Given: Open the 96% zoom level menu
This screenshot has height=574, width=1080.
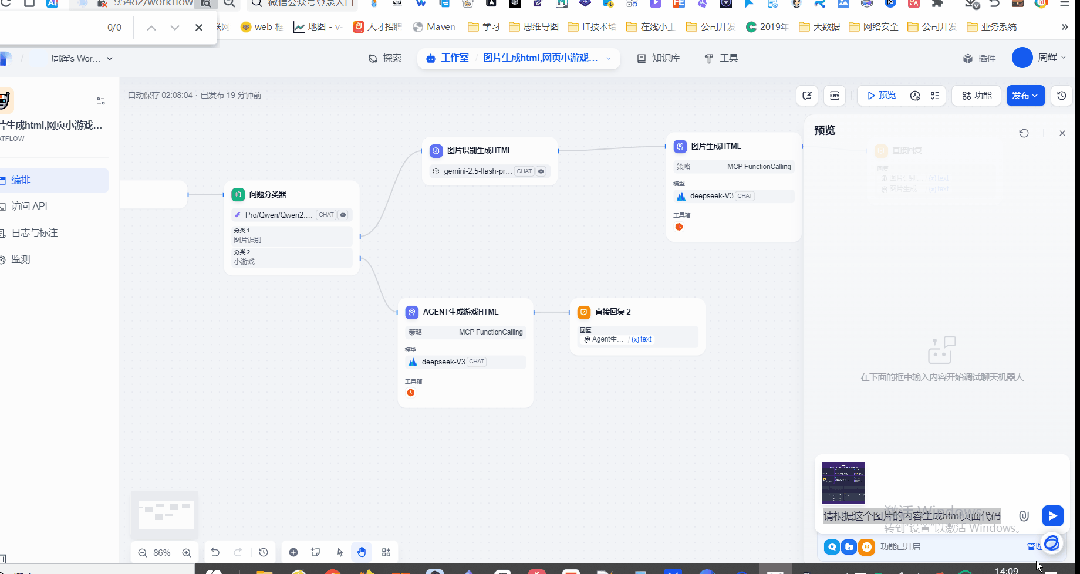Looking at the screenshot, I should tap(162, 553).
